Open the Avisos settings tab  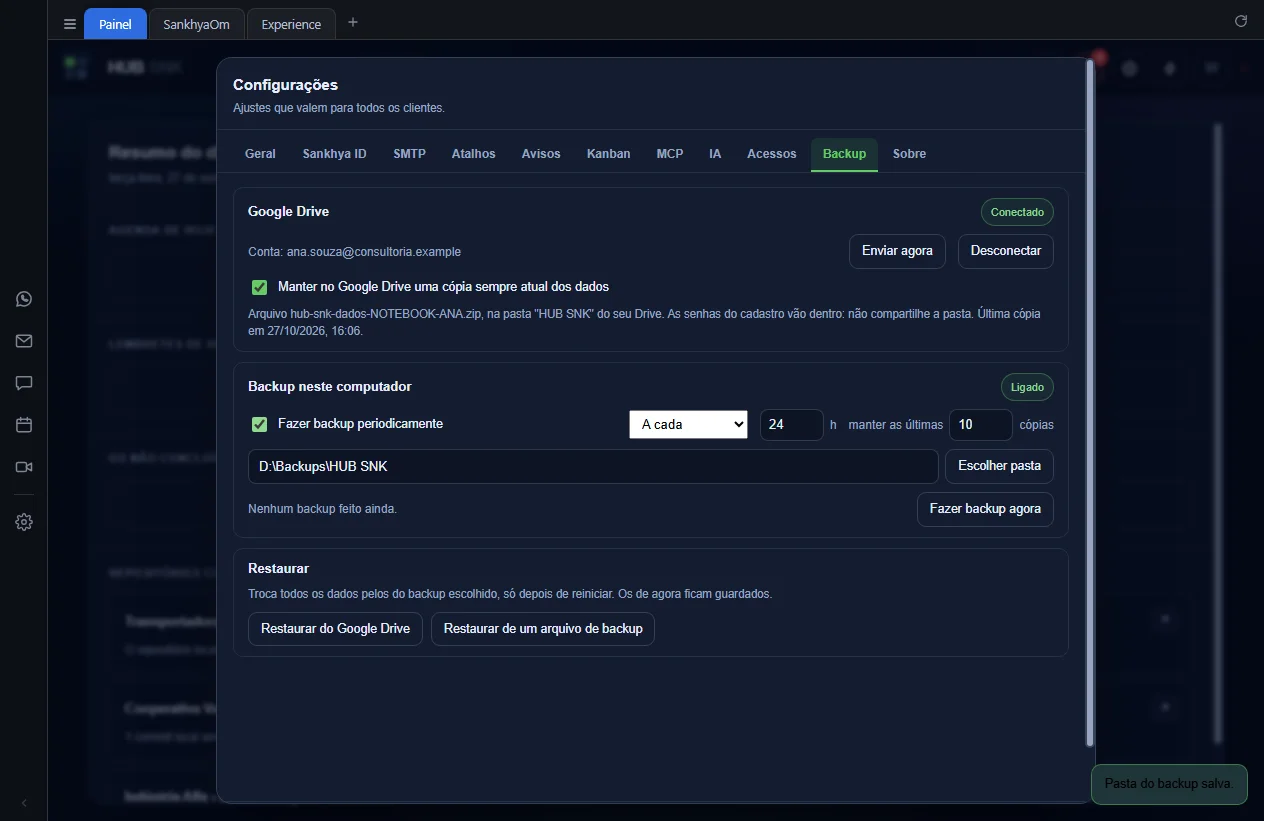tap(541, 154)
